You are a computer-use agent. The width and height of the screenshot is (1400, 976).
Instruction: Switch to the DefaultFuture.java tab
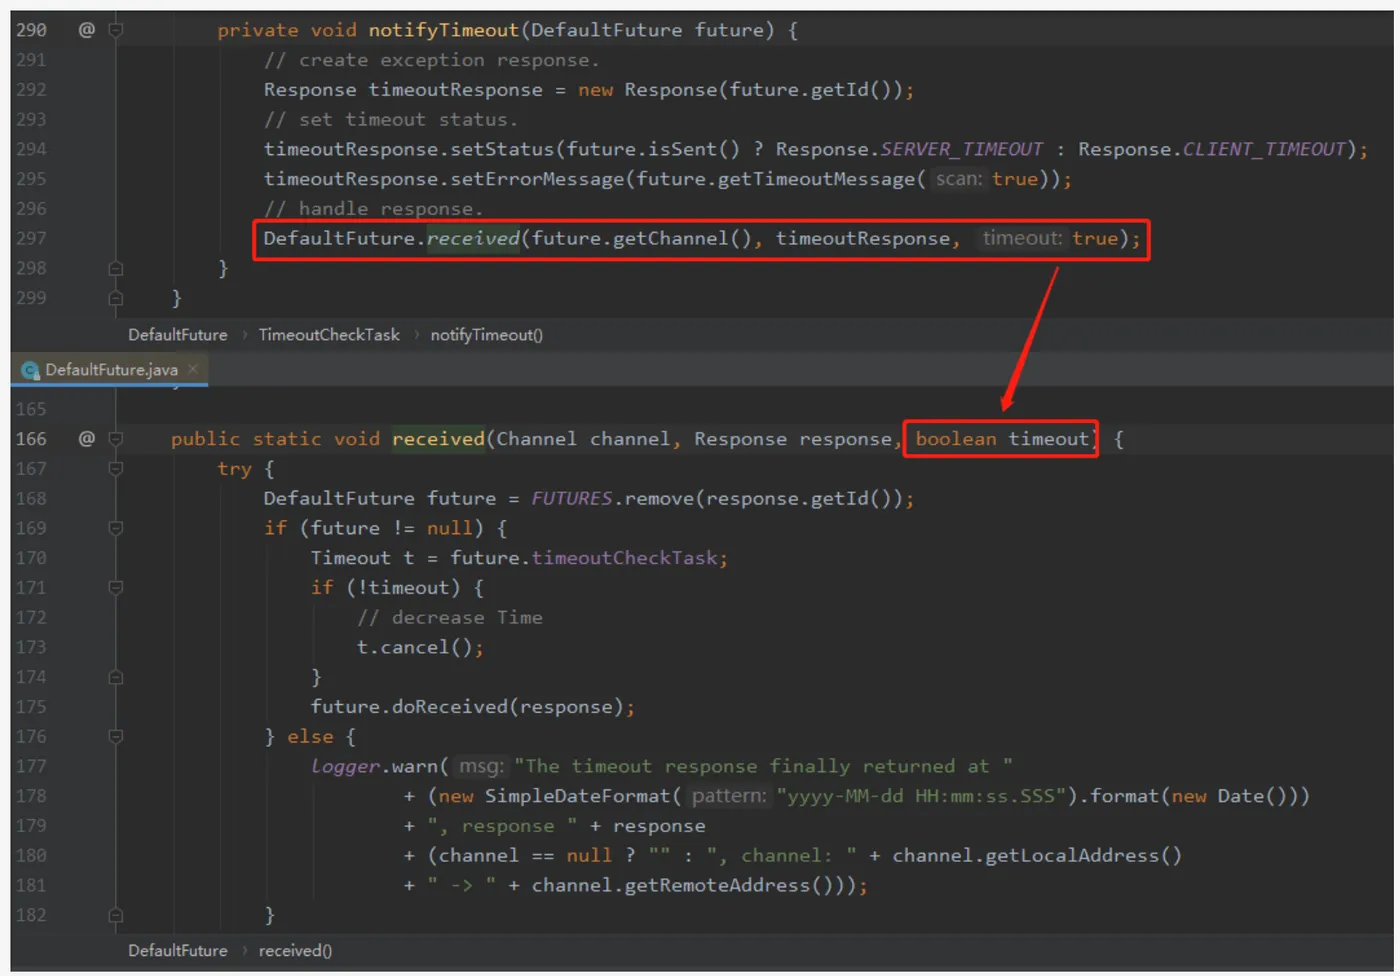(110, 370)
